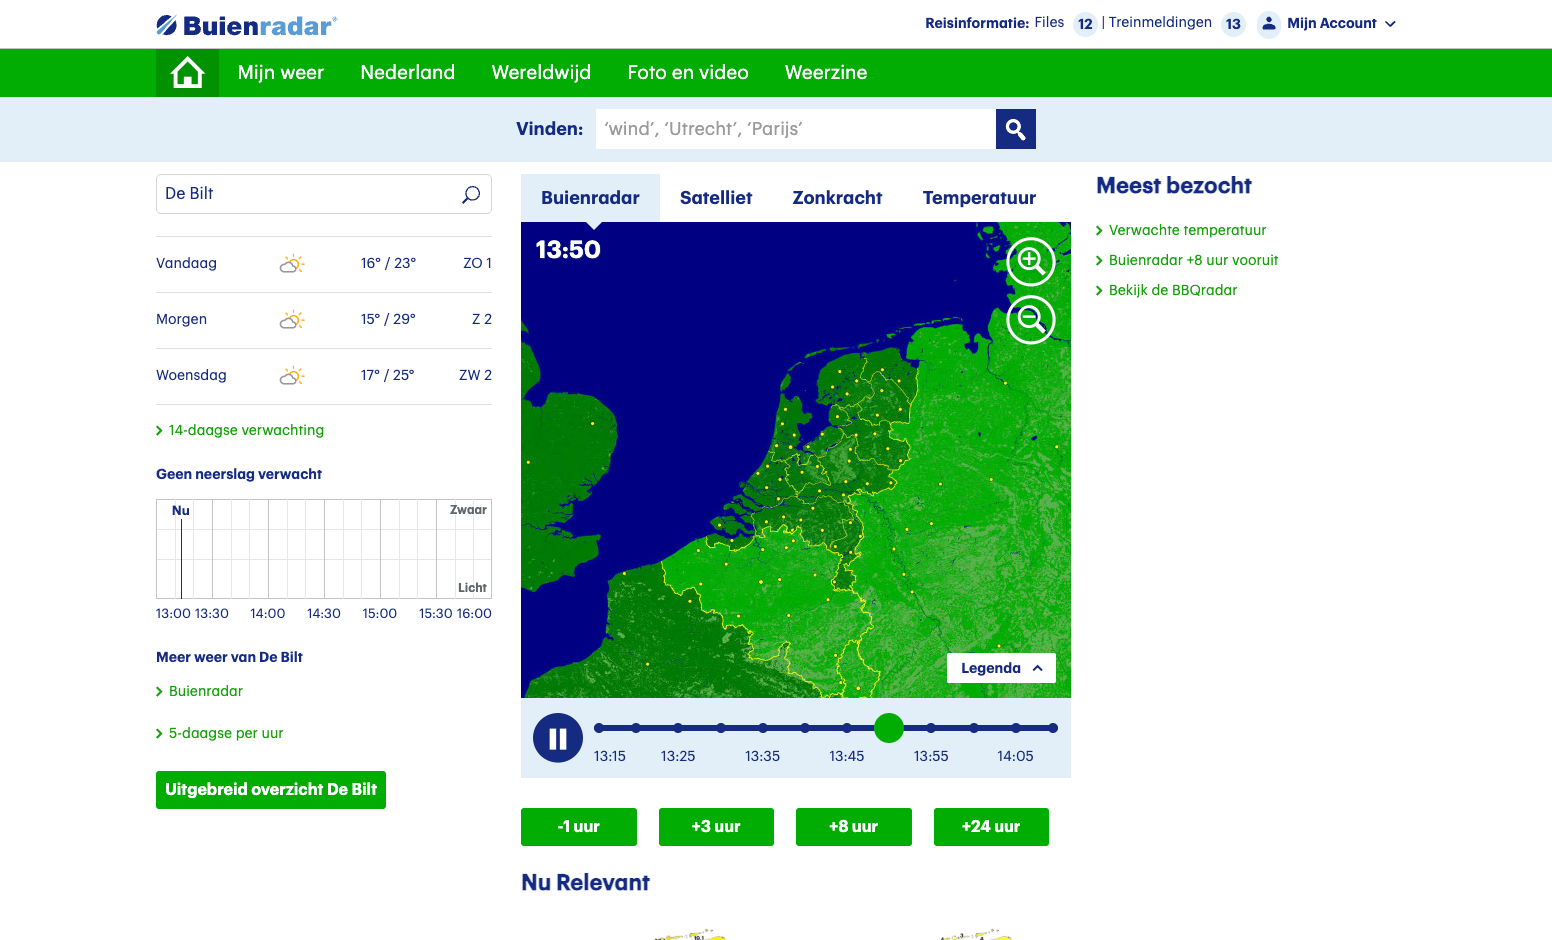The image size is (1552, 940).
Task: Click the 13:50 radar time label
Action: point(568,250)
